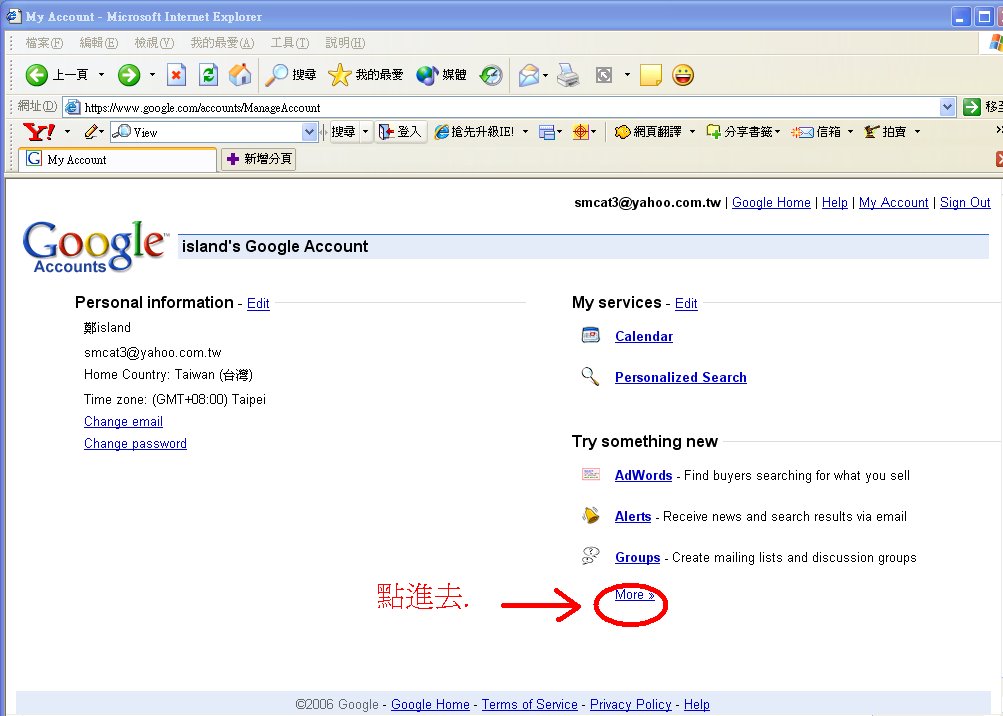This screenshot has width=1003, height=716.
Task: Open the 信箱 dropdown arrow
Action: (x=850, y=132)
